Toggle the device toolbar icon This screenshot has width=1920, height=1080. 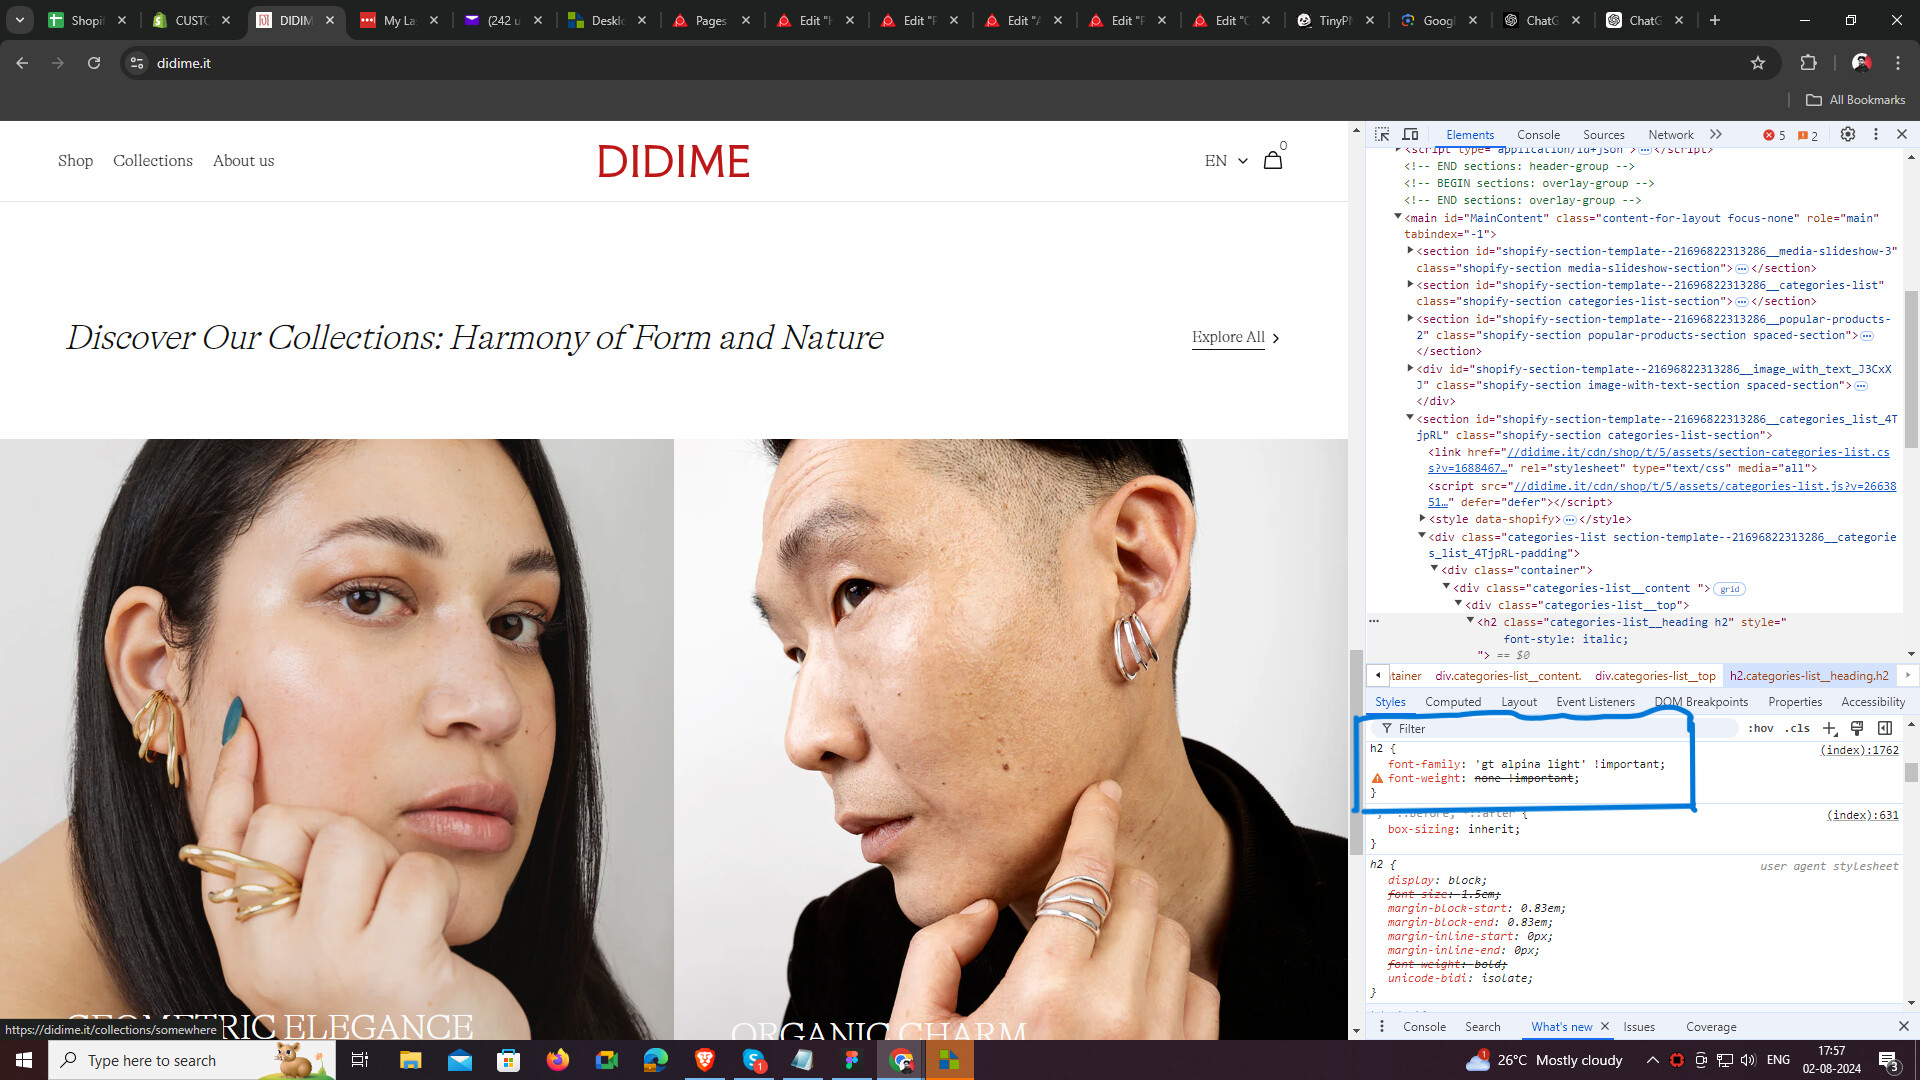click(1410, 134)
